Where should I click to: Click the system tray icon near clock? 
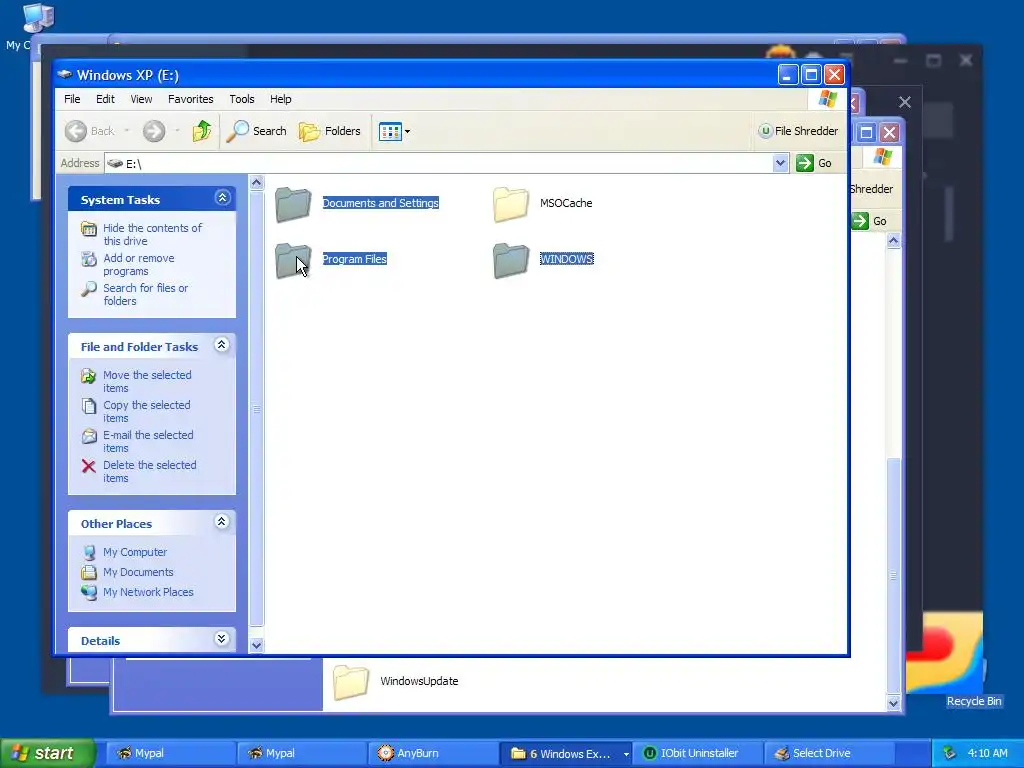tap(949, 753)
